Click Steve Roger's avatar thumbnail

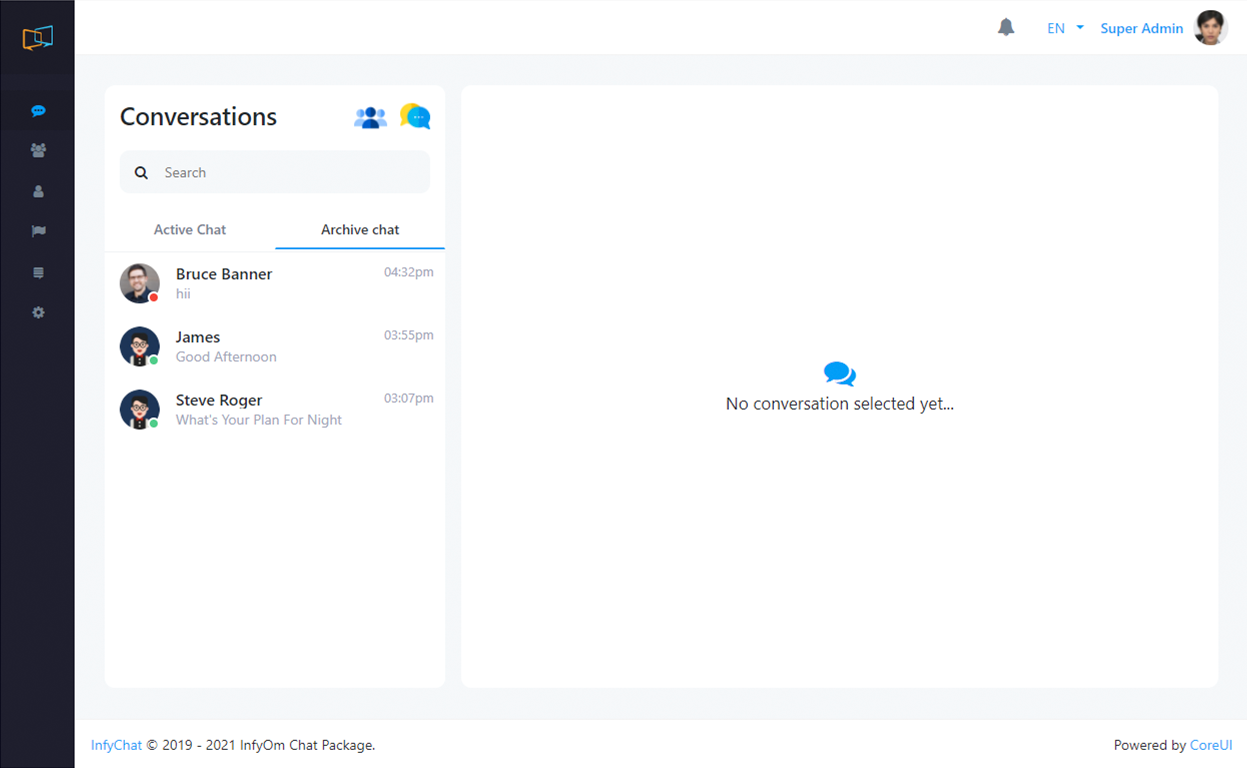coord(140,409)
